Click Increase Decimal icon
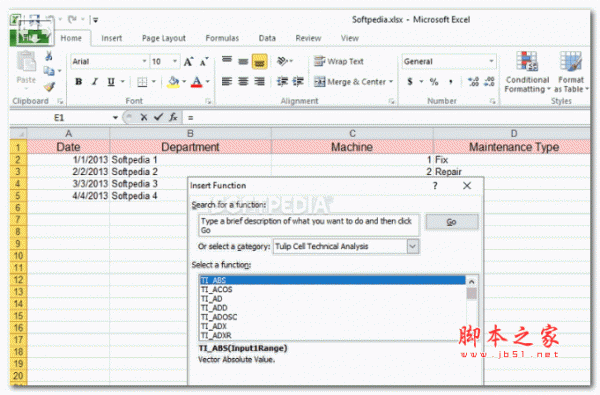600x395 pixels. pos(473,82)
